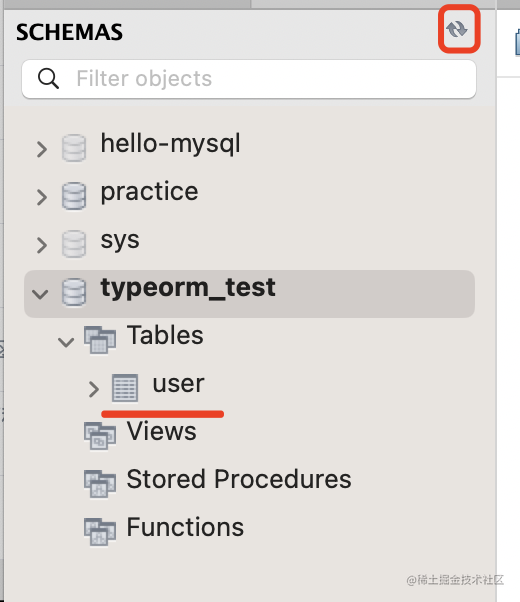Select the practice database icon

[74, 196]
